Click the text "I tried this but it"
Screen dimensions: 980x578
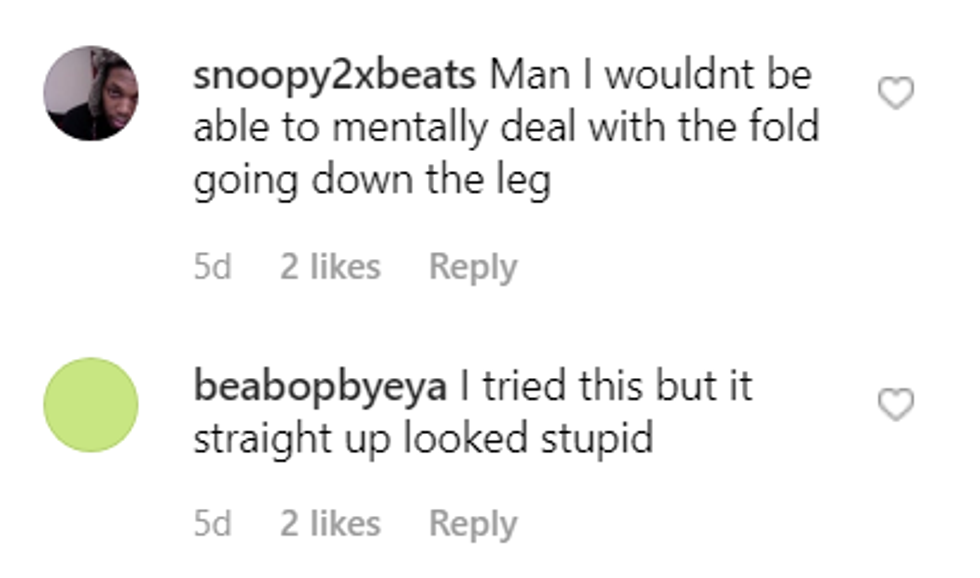click(x=605, y=387)
